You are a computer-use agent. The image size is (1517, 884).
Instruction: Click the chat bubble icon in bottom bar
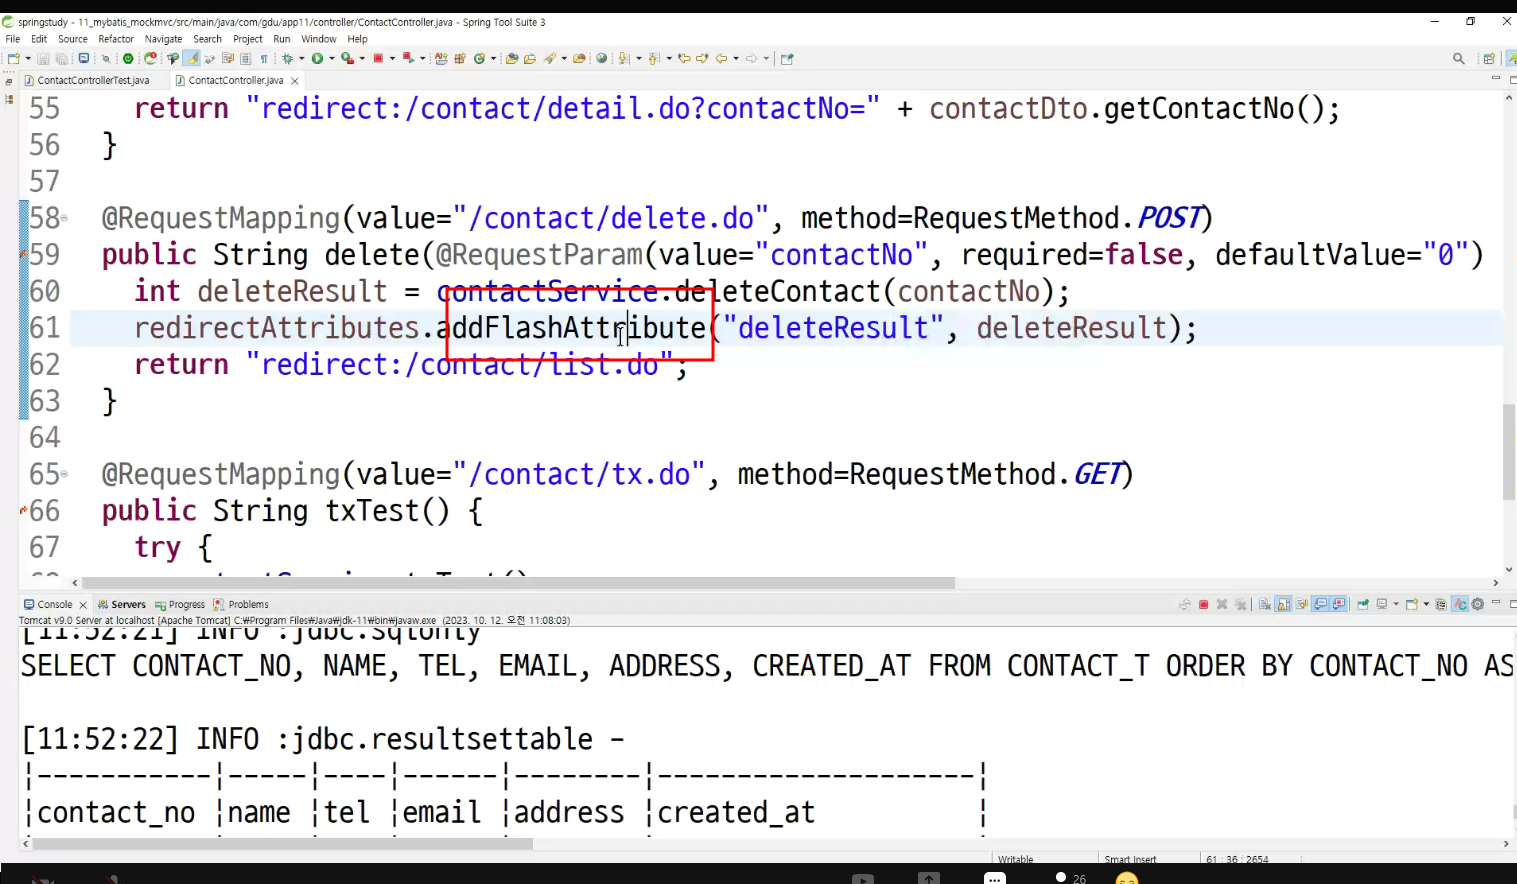pos(994,878)
